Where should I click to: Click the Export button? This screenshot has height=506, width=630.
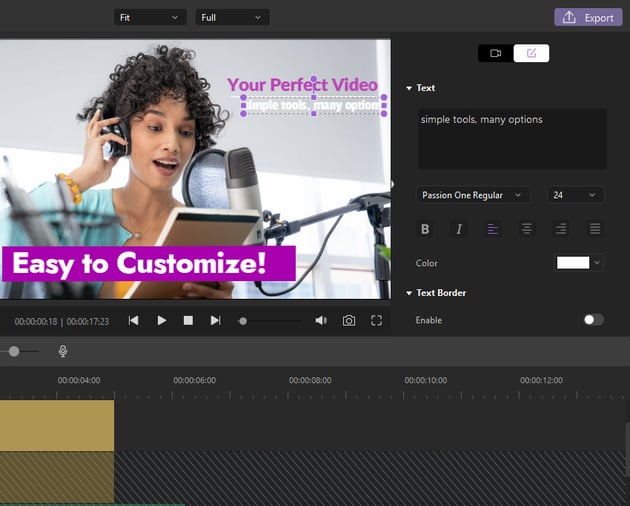(x=588, y=18)
